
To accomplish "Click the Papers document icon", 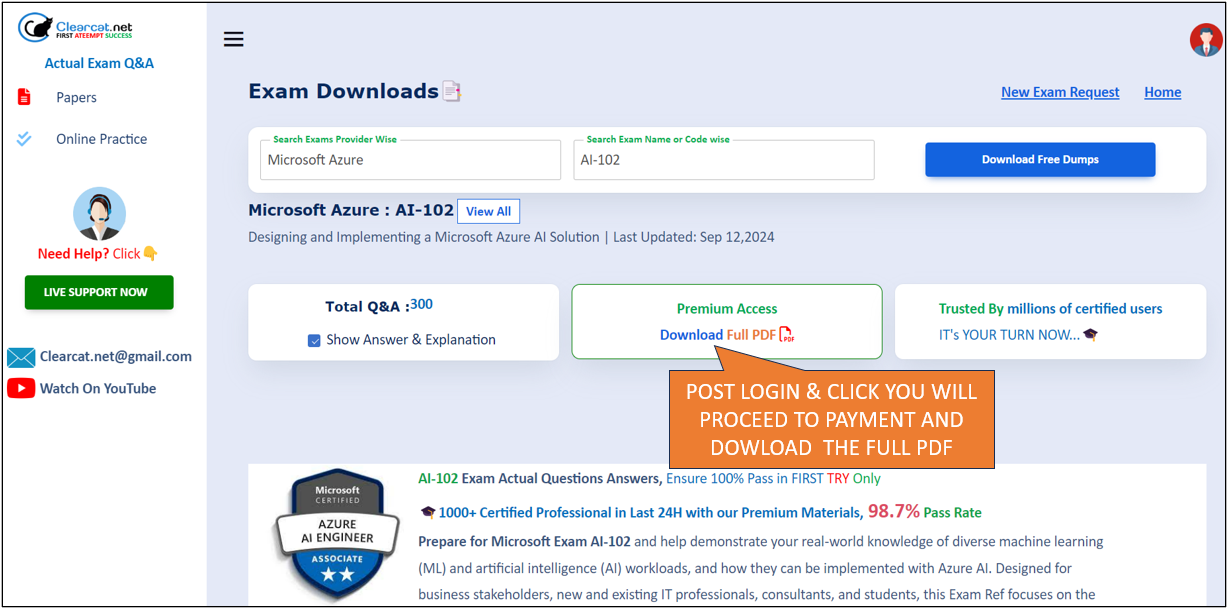I will [x=25, y=97].
